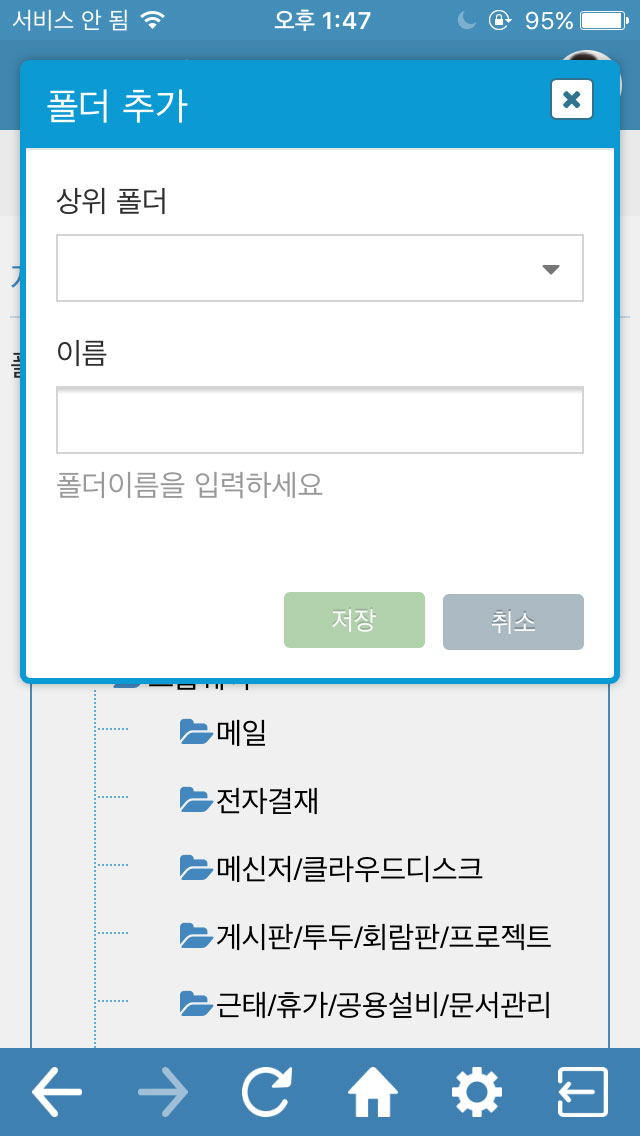Click the 저장 button
640x1136 pixels.
coord(354,620)
